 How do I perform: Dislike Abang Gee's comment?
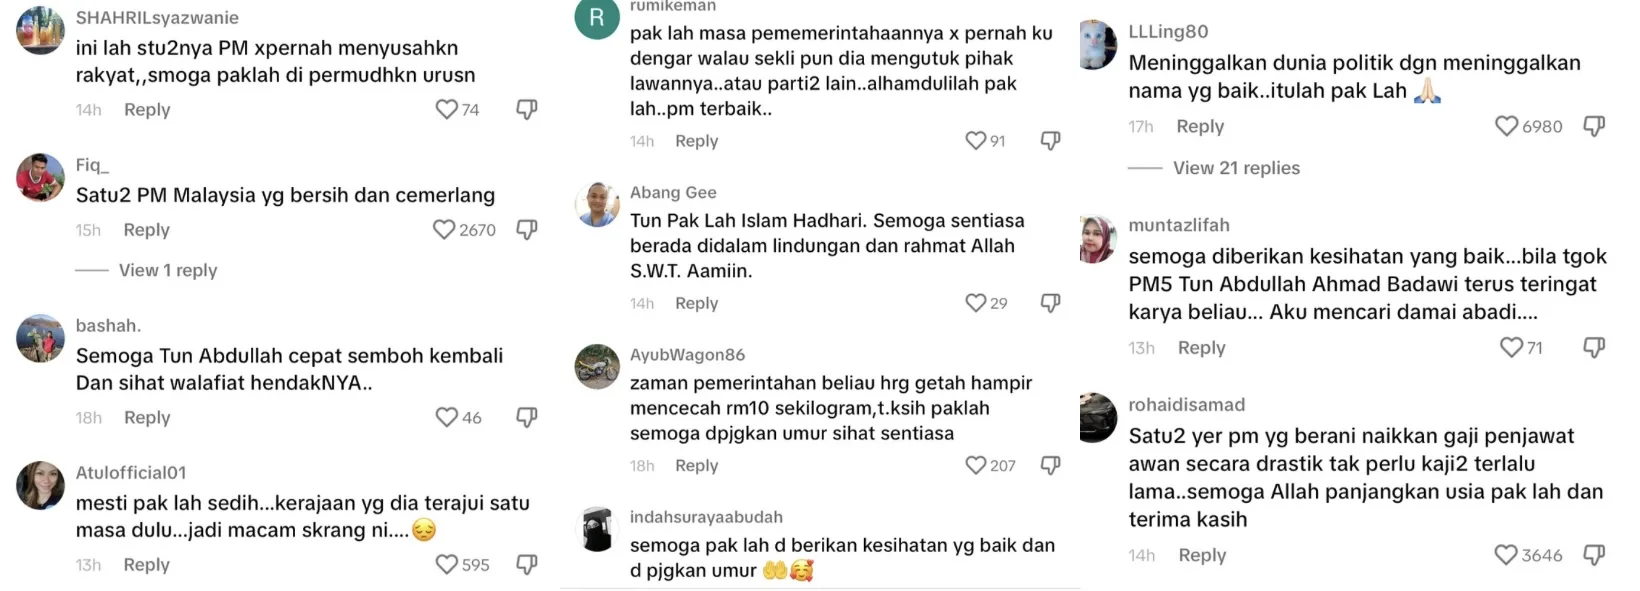point(1050,303)
